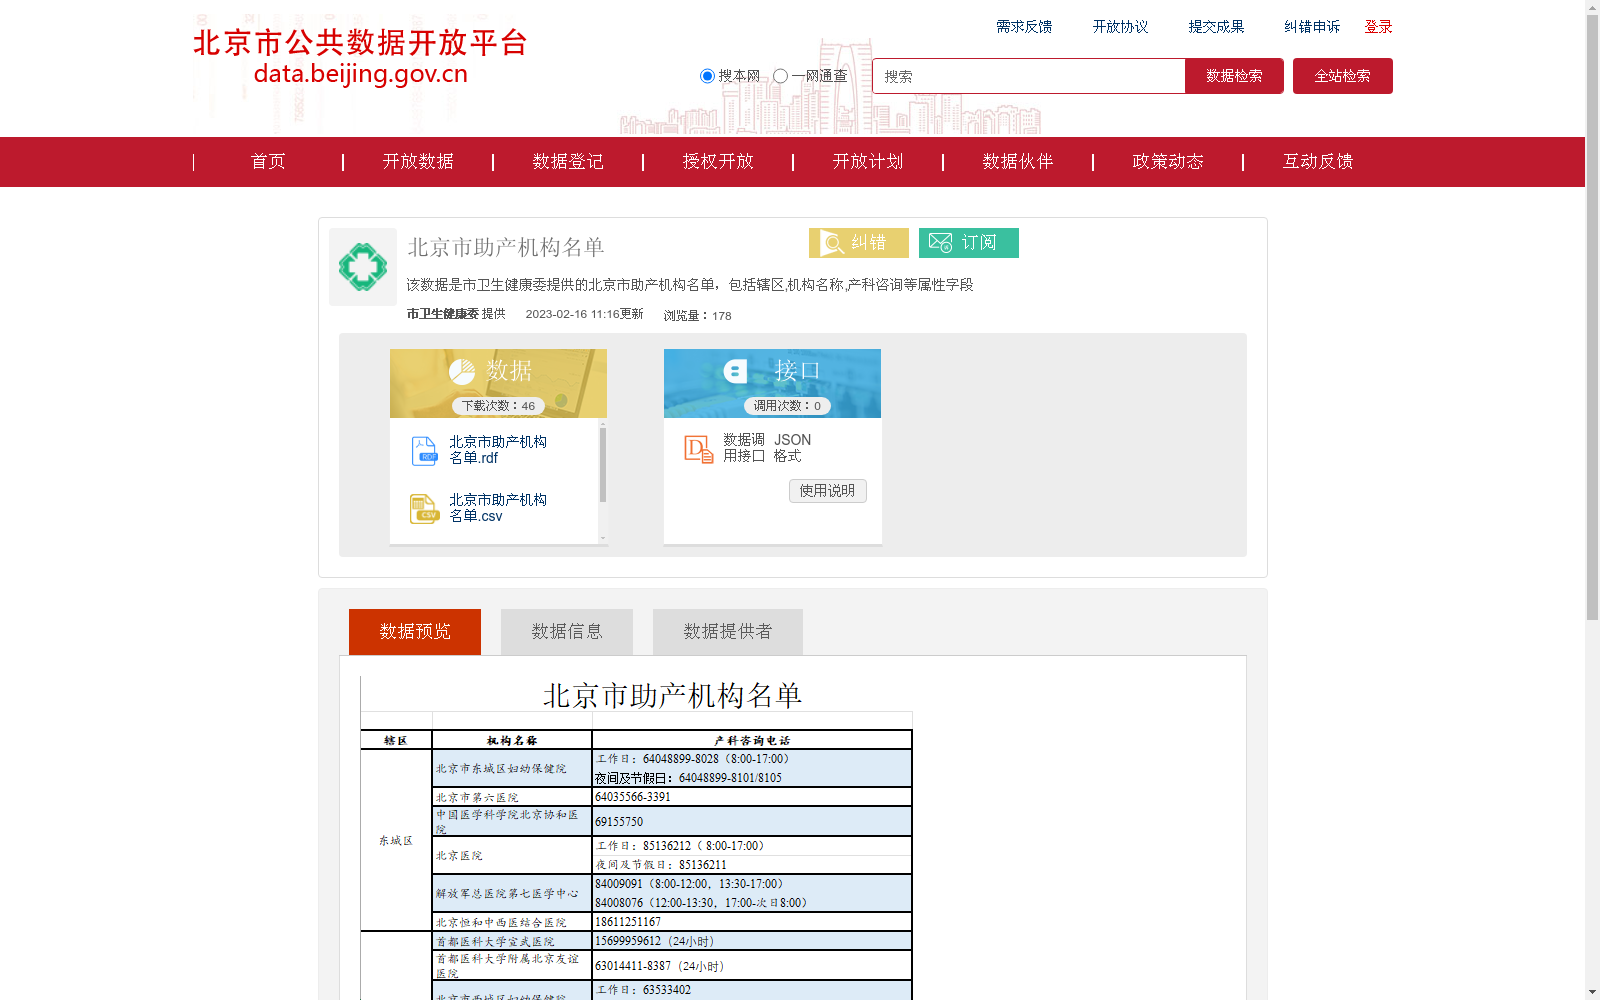Open the 数据登记 menu item
This screenshot has height=1000, width=1600.
pyautogui.click(x=568, y=162)
